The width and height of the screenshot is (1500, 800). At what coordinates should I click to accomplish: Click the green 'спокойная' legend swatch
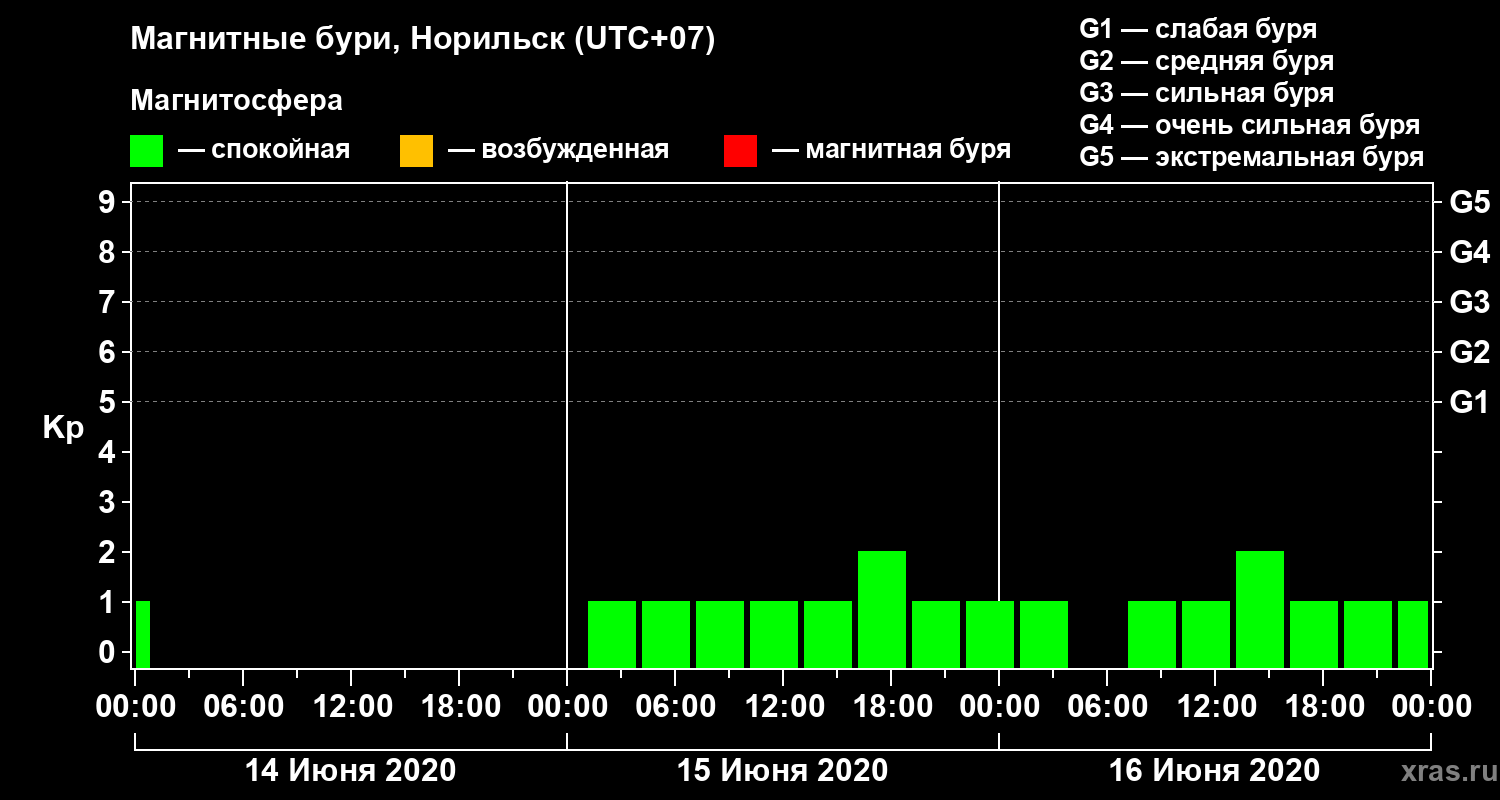[146, 151]
